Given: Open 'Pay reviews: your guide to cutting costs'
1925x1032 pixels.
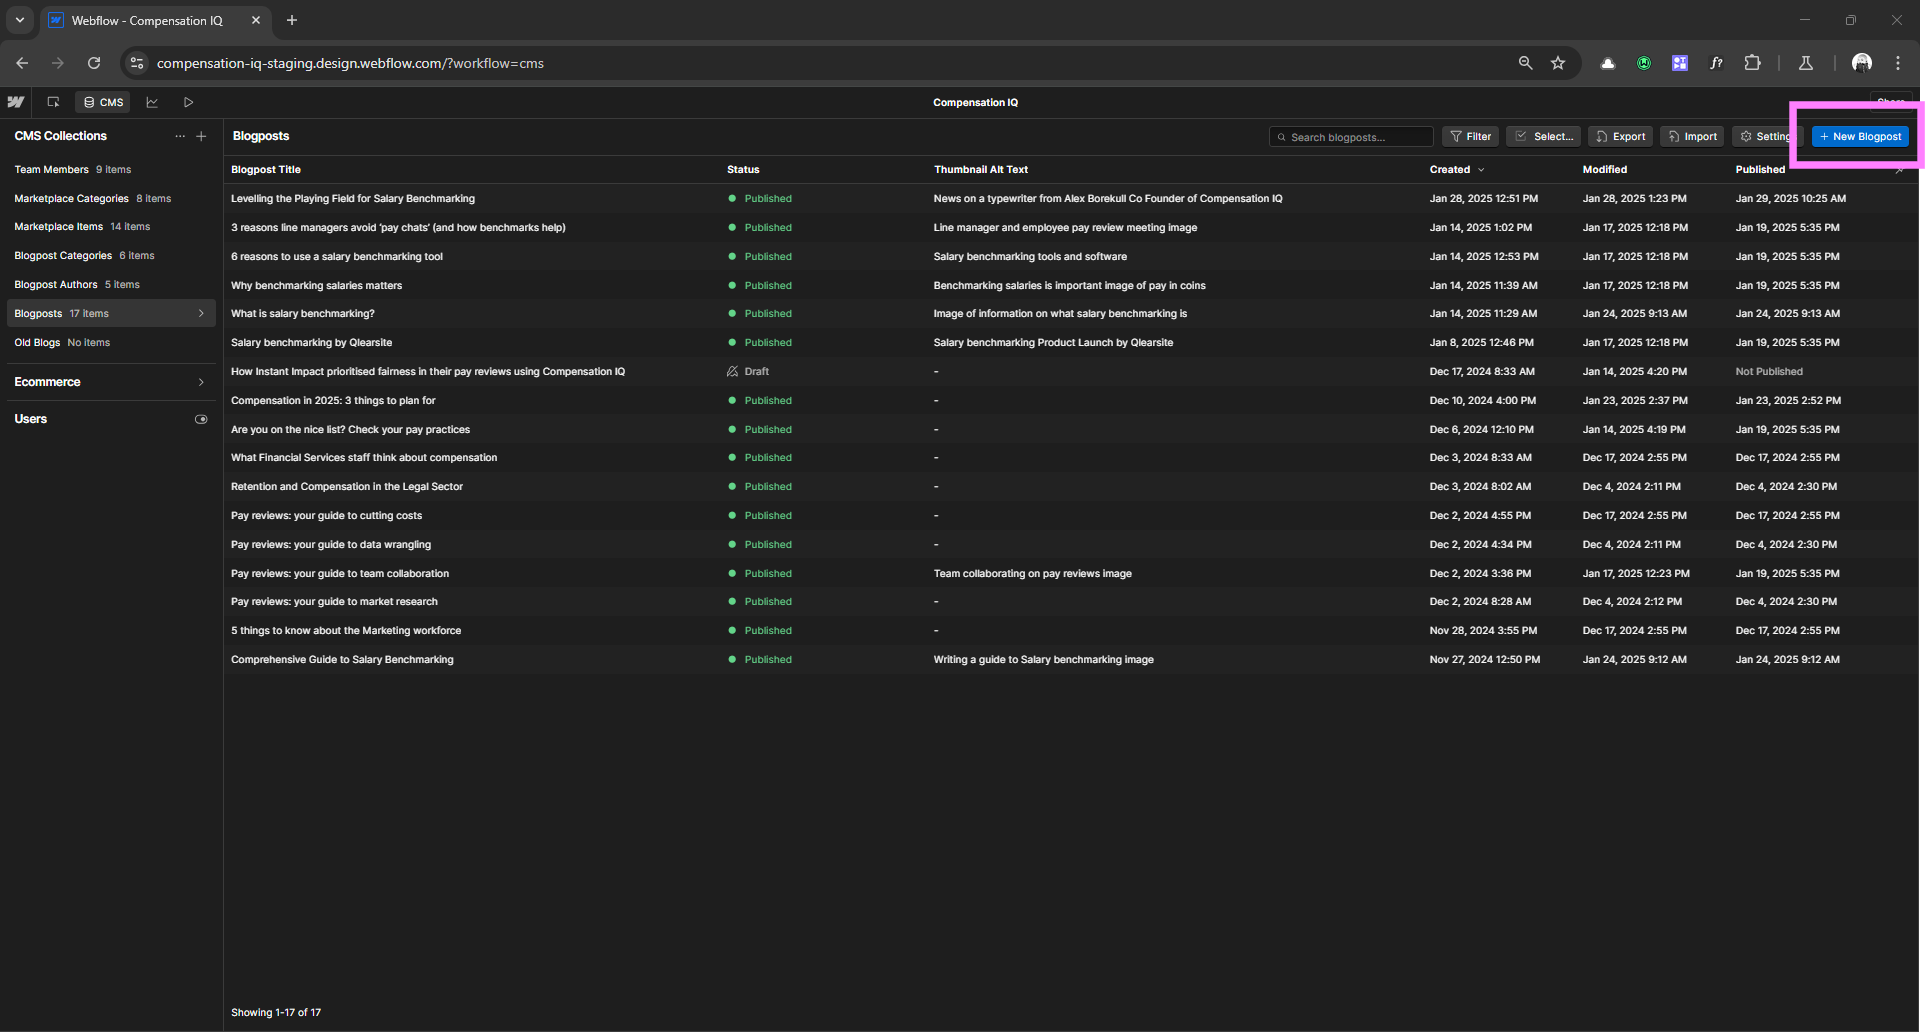Looking at the screenshot, I should [x=326, y=516].
